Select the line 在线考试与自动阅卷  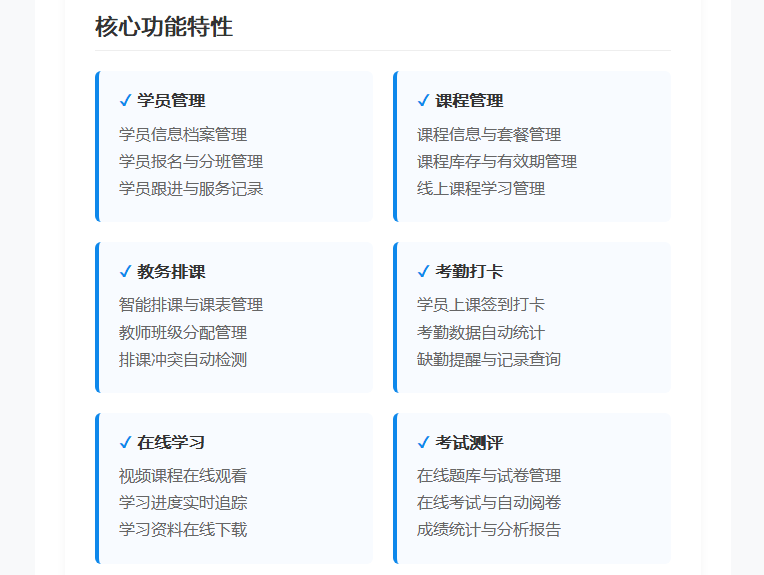[x=489, y=503]
